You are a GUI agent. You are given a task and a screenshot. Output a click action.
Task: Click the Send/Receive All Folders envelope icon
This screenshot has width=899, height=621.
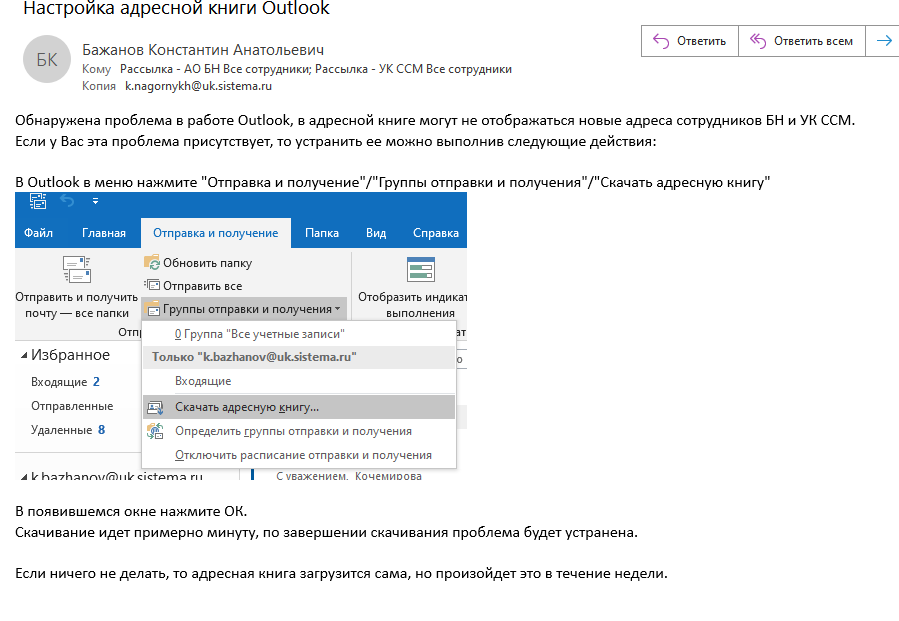coord(77,270)
